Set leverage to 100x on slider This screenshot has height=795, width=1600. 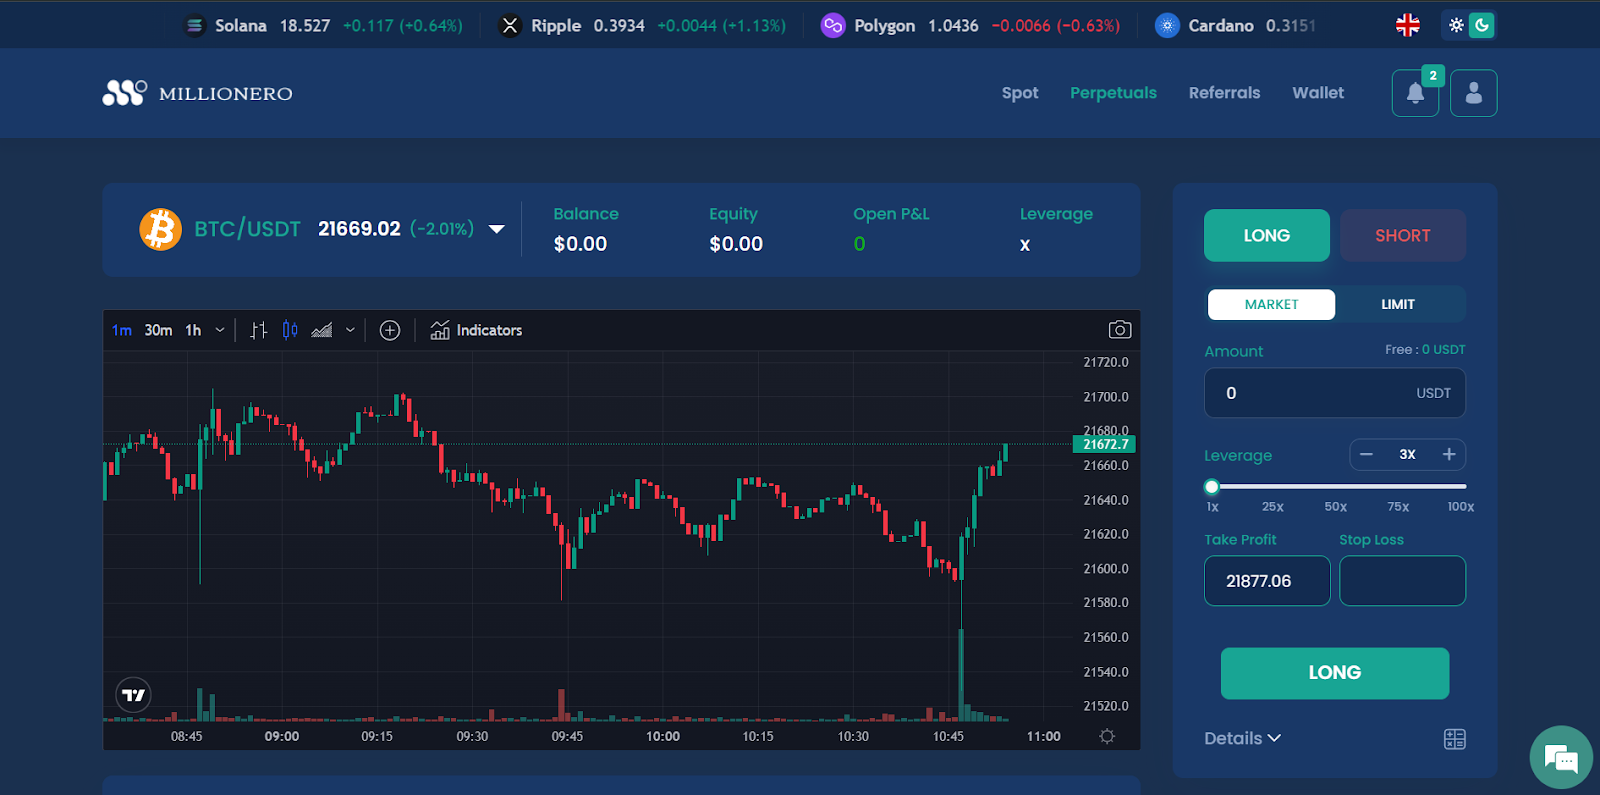pos(1460,507)
